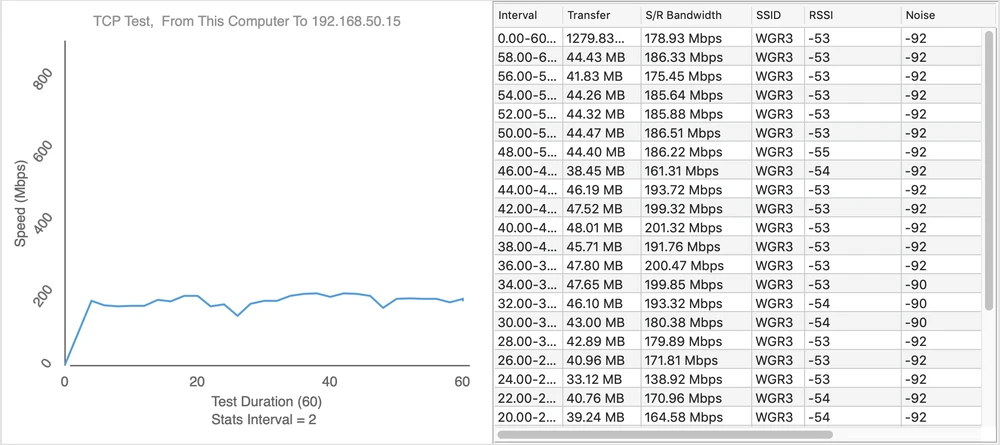Click the Noise column header
Screen dimensions: 1000x445
coord(940,16)
